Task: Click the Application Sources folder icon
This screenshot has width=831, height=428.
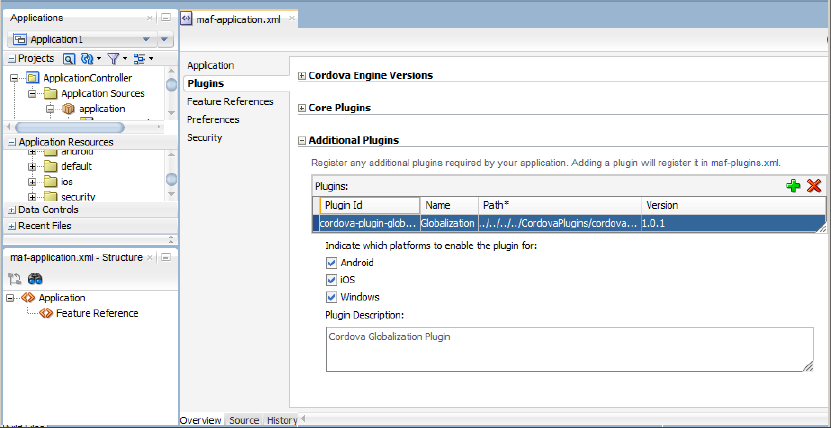Action: pos(50,94)
